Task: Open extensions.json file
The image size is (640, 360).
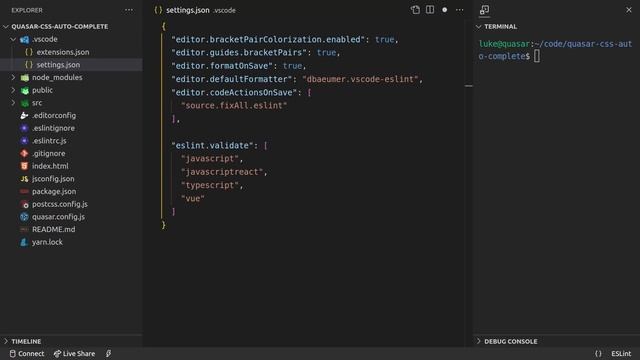Action: click(63, 52)
